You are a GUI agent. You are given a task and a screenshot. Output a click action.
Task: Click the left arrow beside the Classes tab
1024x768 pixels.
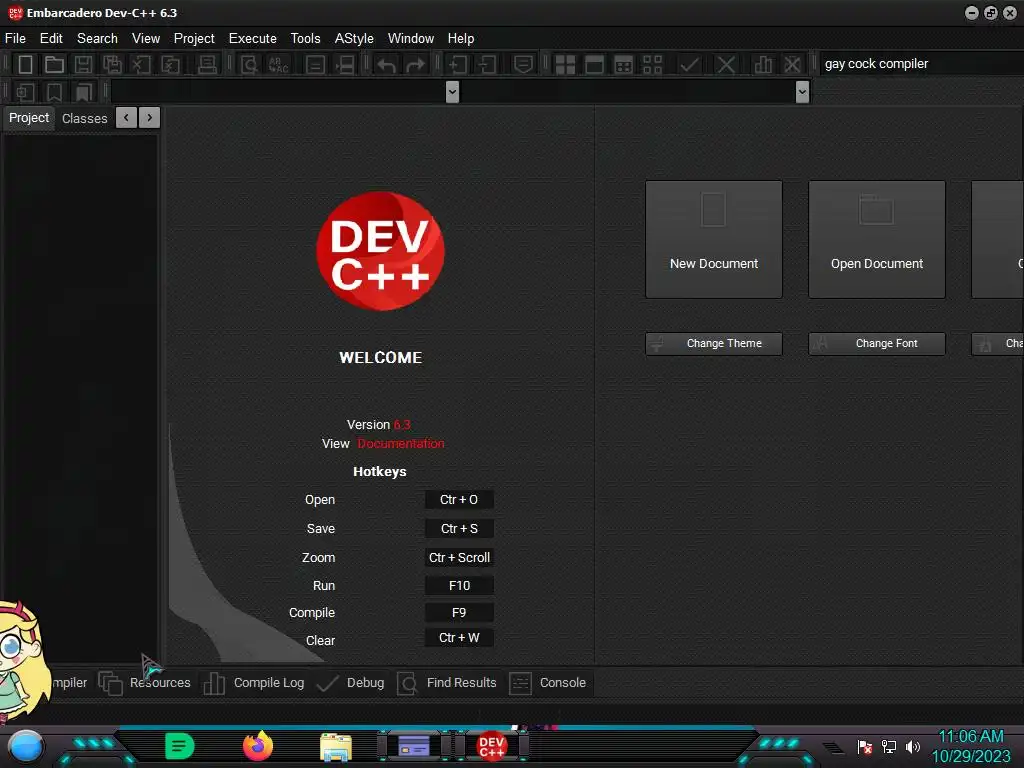(x=126, y=118)
